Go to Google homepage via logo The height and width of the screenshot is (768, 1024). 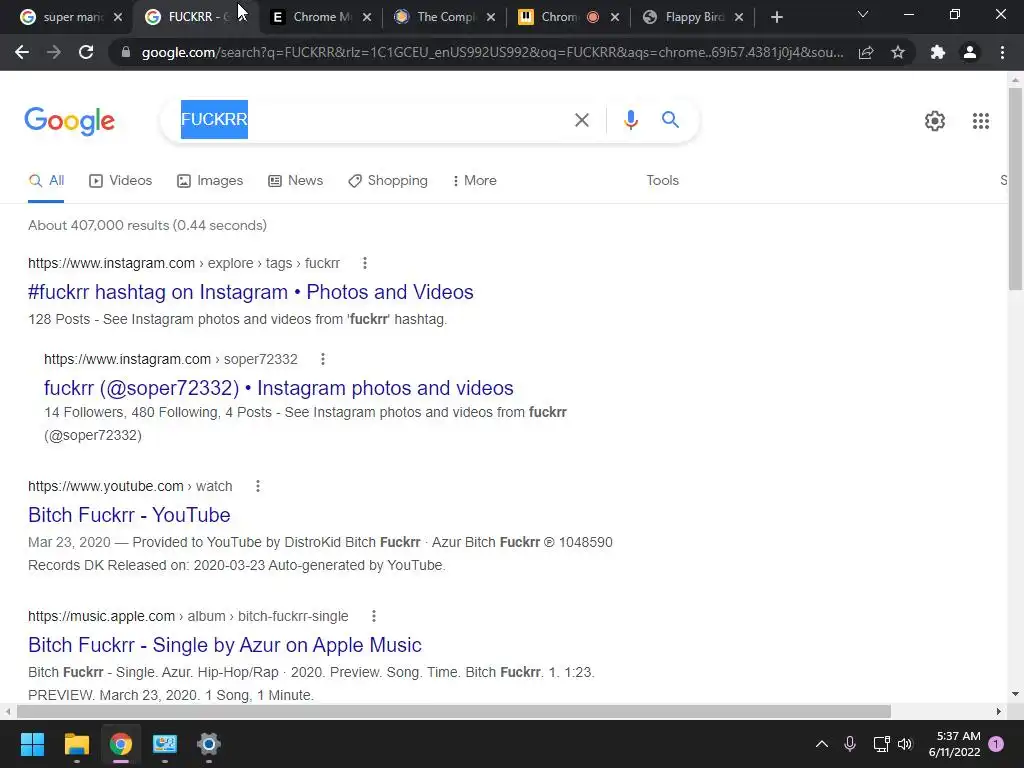click(x=70, y=121)
